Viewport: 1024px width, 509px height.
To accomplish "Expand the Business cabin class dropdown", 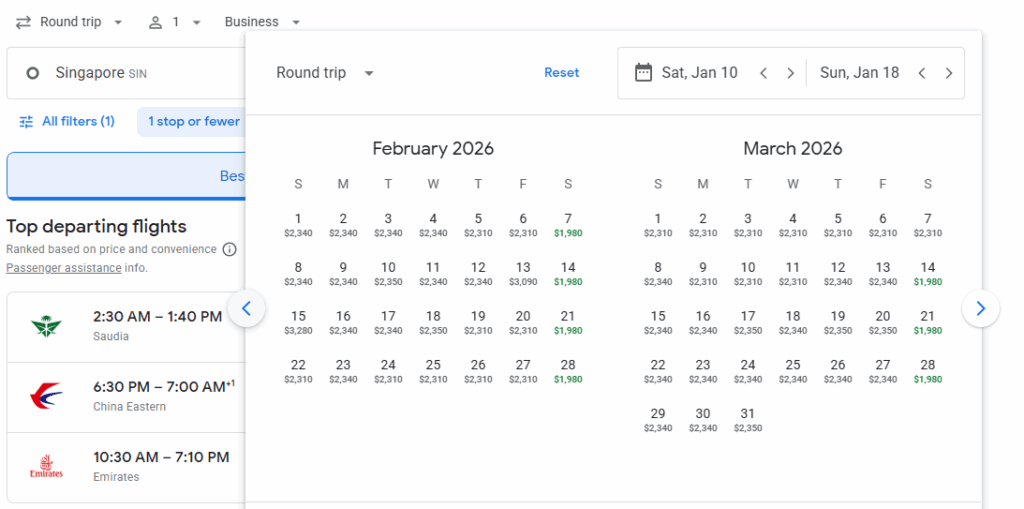I will click(262, 22).
